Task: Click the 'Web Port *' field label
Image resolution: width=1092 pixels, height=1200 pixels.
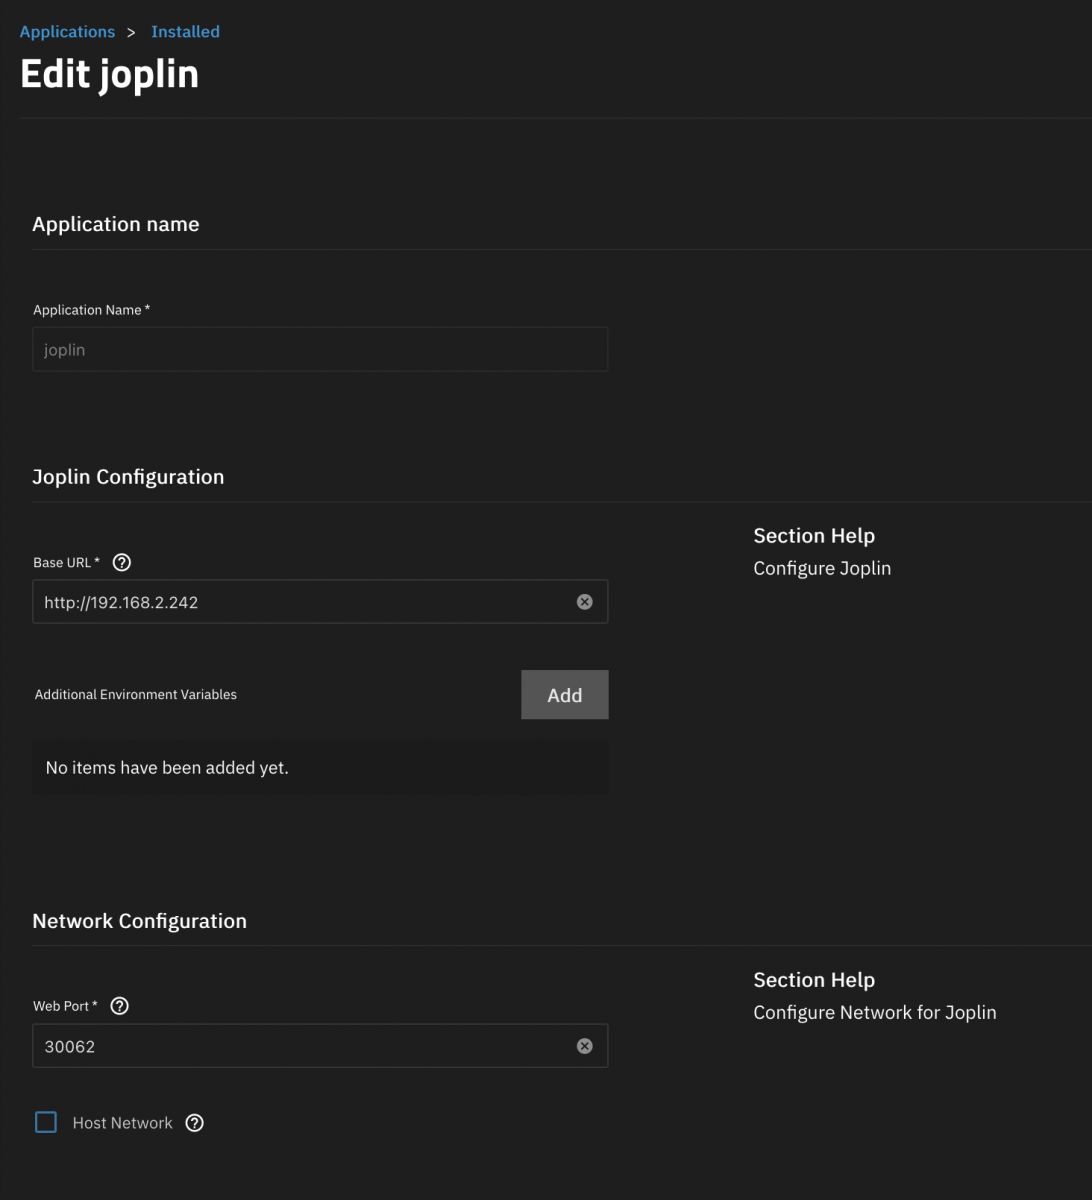Action: (66, 1006)
